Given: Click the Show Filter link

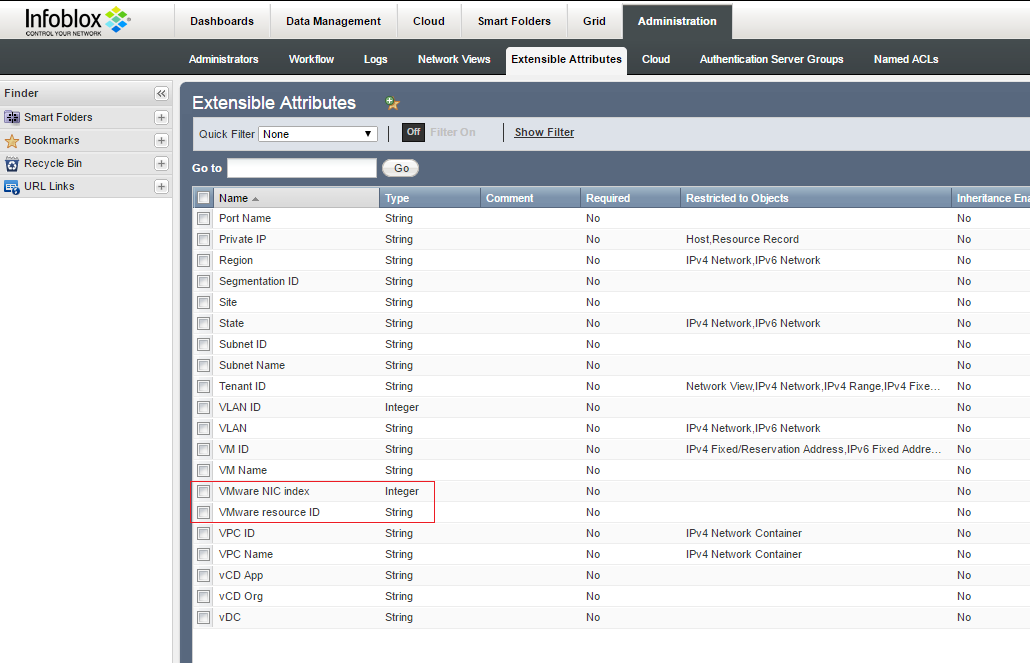Looking at the screenshot, I should (543, 132).
